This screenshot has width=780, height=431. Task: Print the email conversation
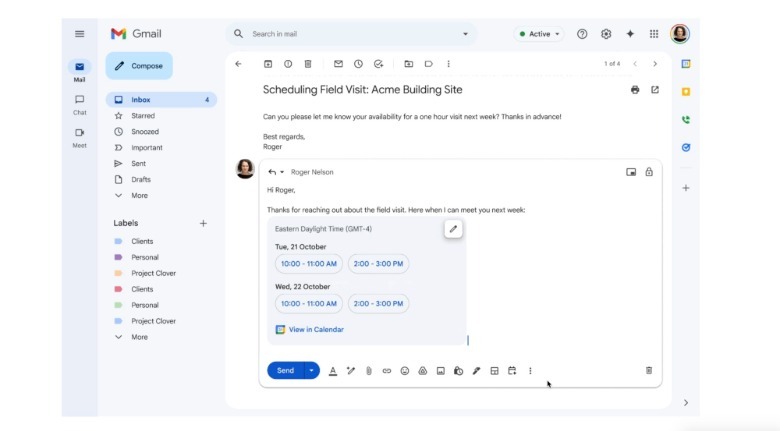pos(635,90)
